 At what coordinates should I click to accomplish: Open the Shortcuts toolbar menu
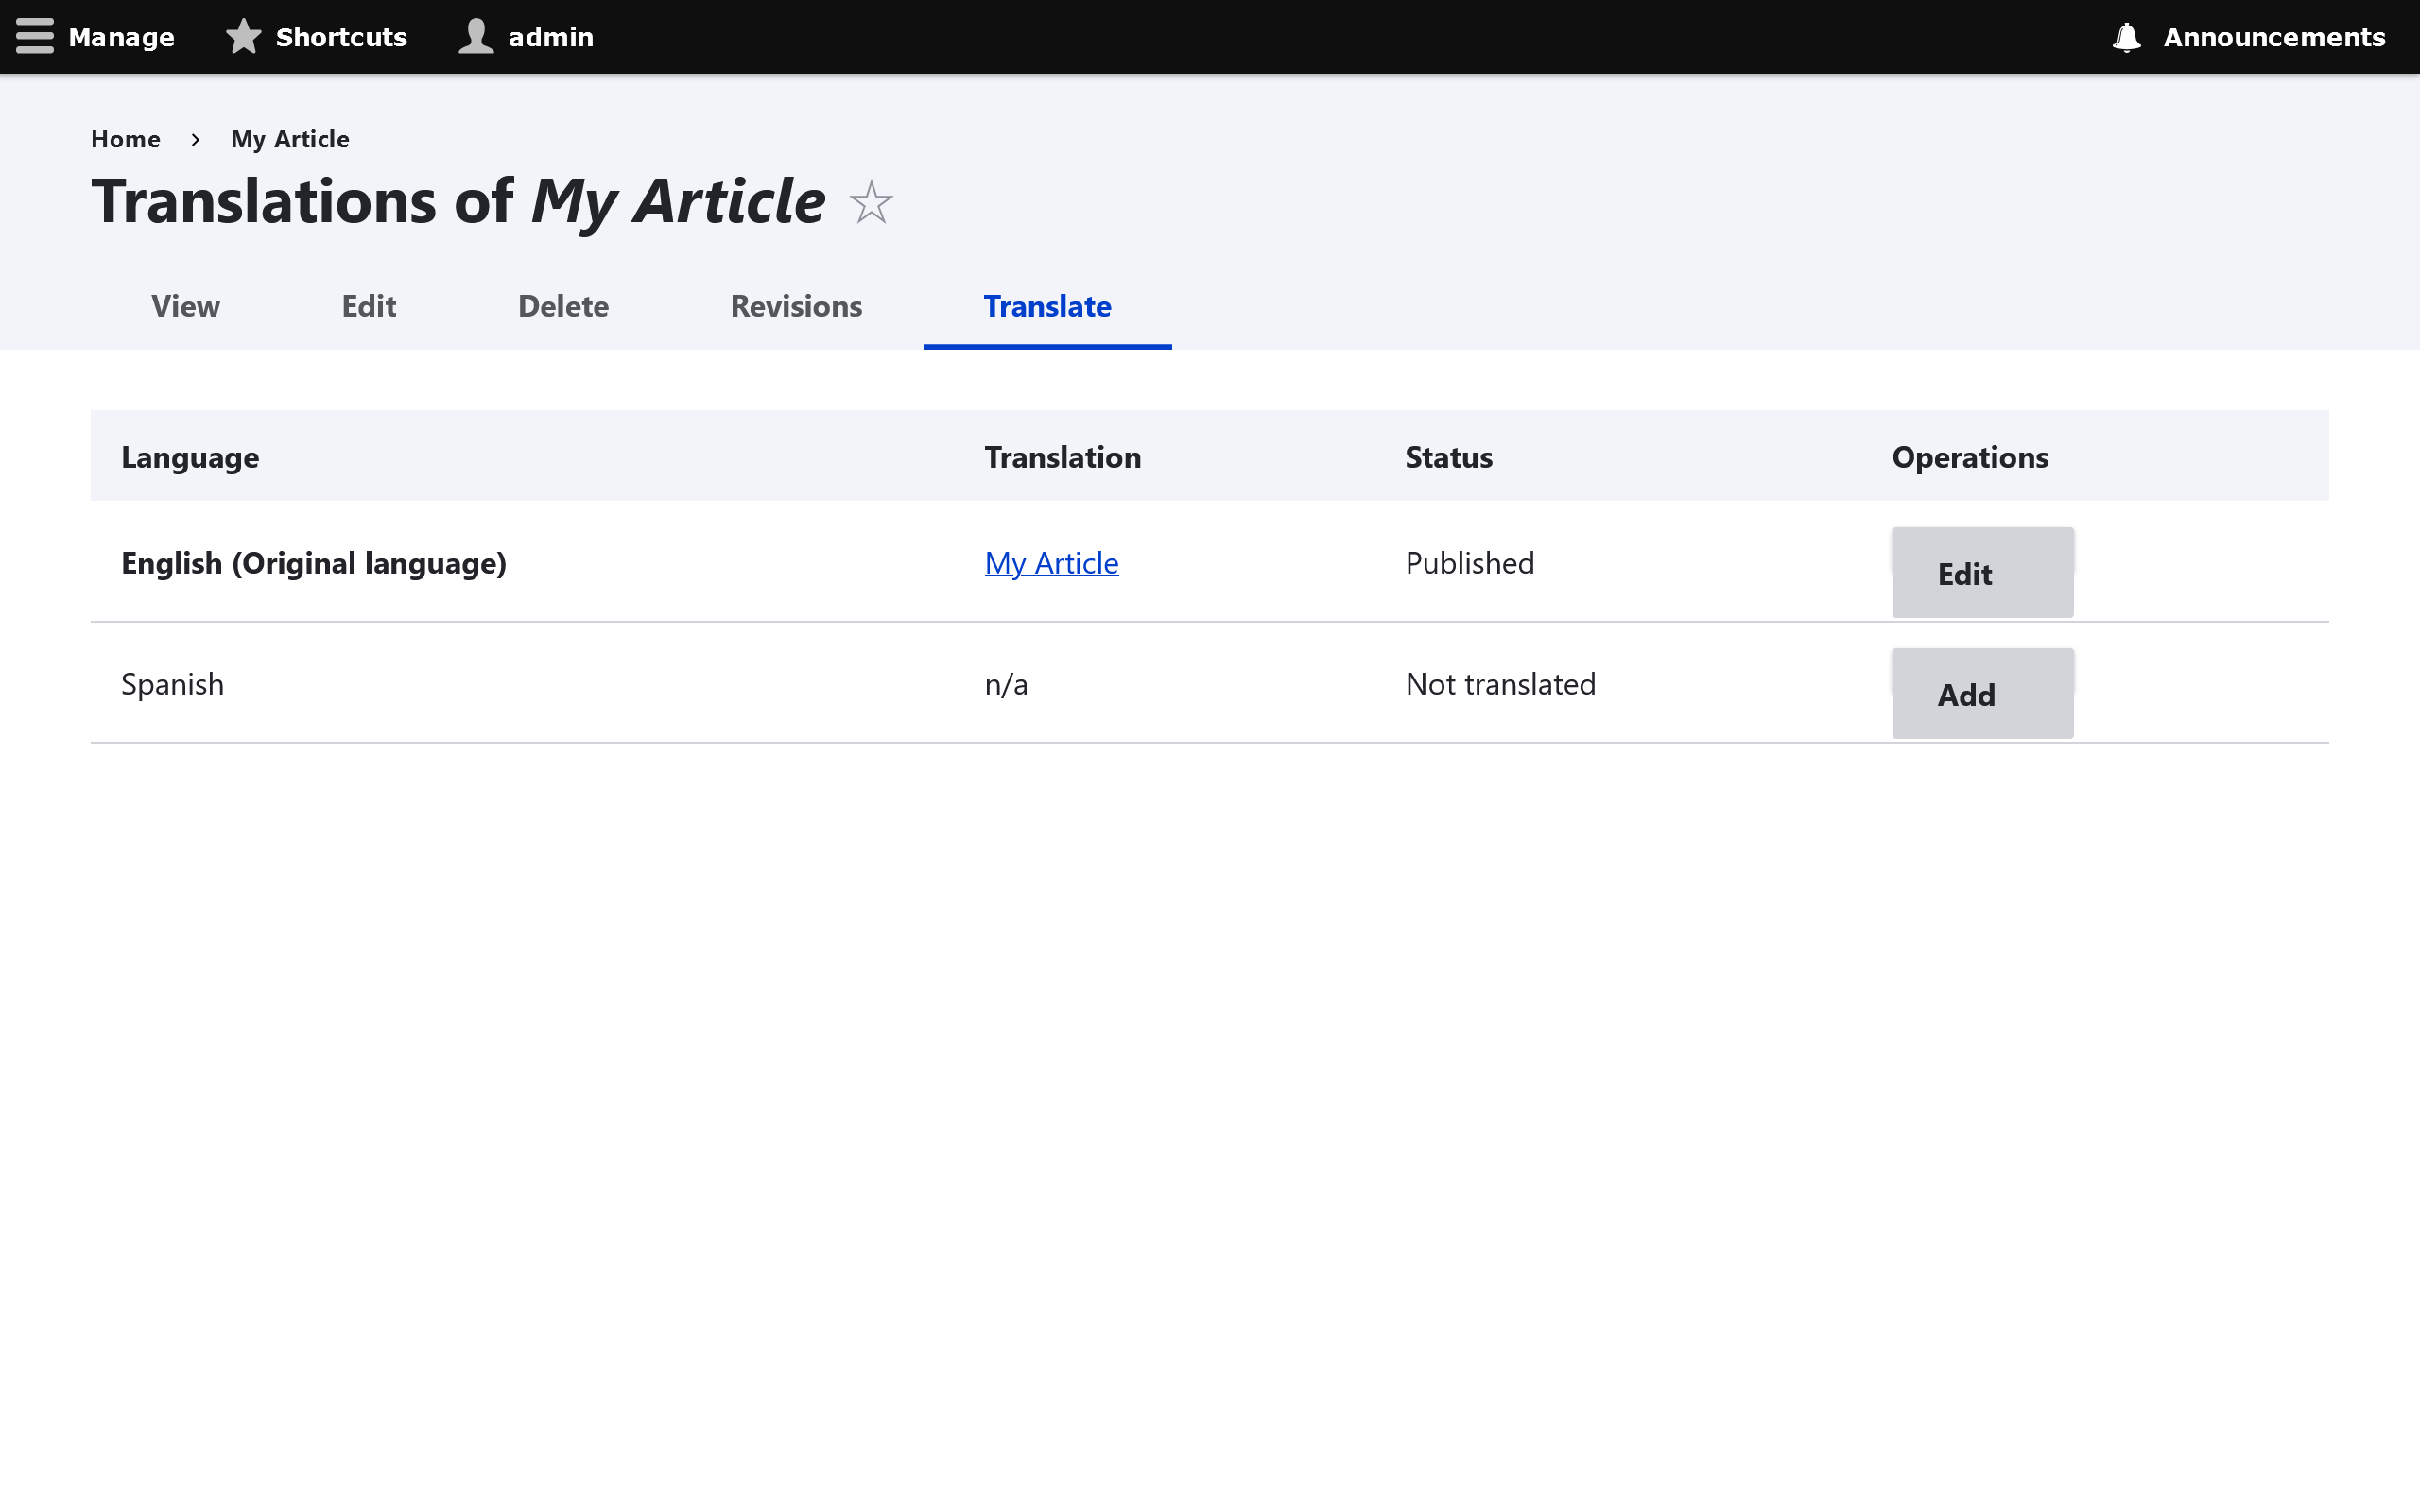click(317, 37)
